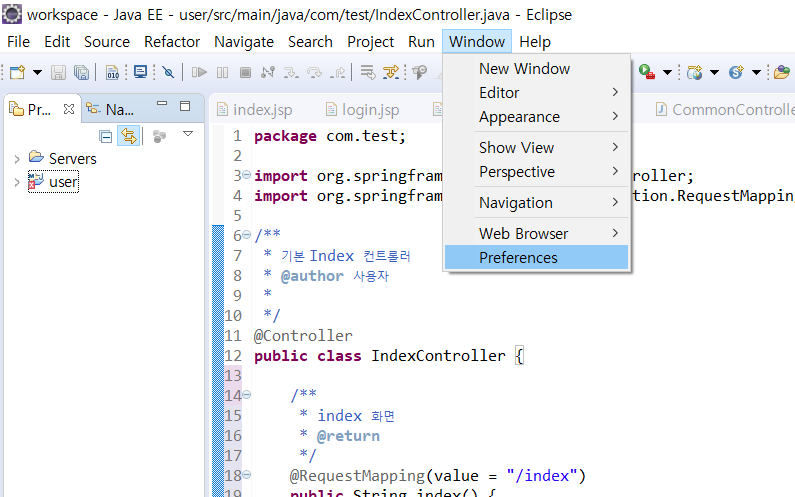Click the Step Into icon
Screen dimensions: 795x497
pyautogui.click(x=291, y=73)
